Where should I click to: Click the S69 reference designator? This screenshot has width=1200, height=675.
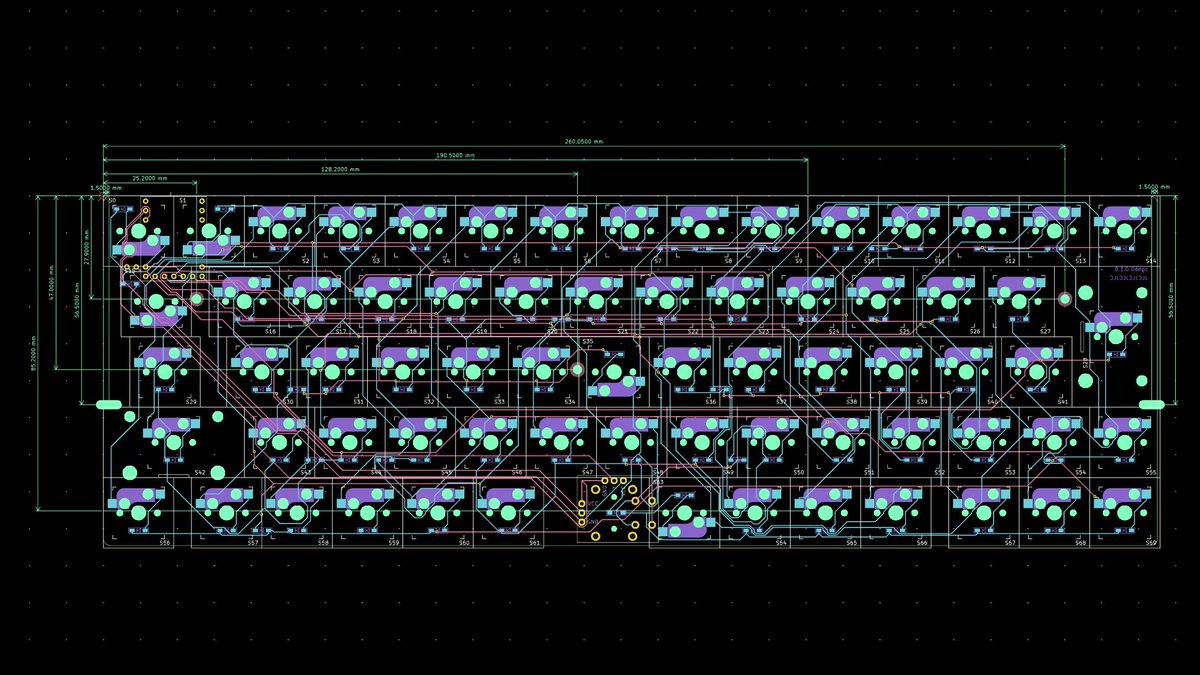point(1151,542)
